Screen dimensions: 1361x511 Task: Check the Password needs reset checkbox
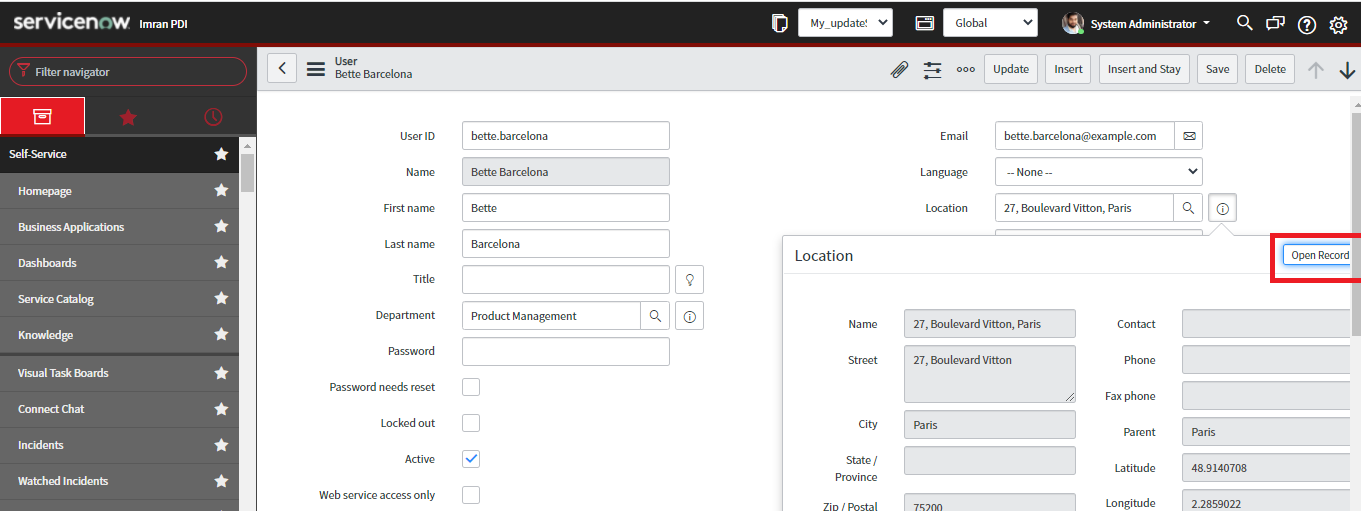pos(471,387)
